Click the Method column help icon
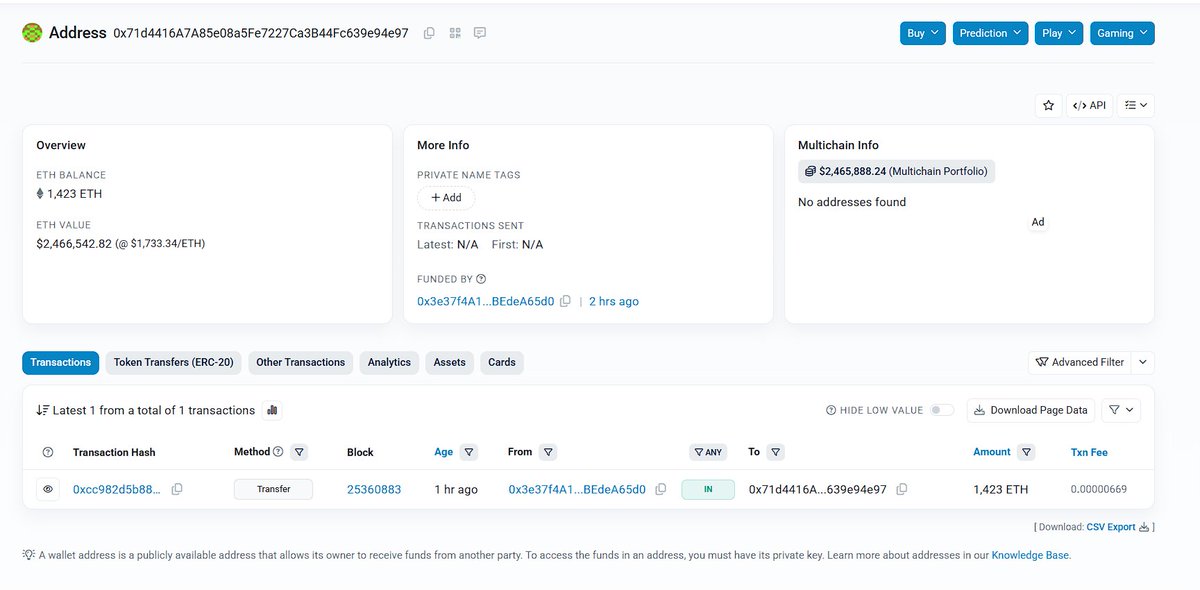 coord(278,452)
